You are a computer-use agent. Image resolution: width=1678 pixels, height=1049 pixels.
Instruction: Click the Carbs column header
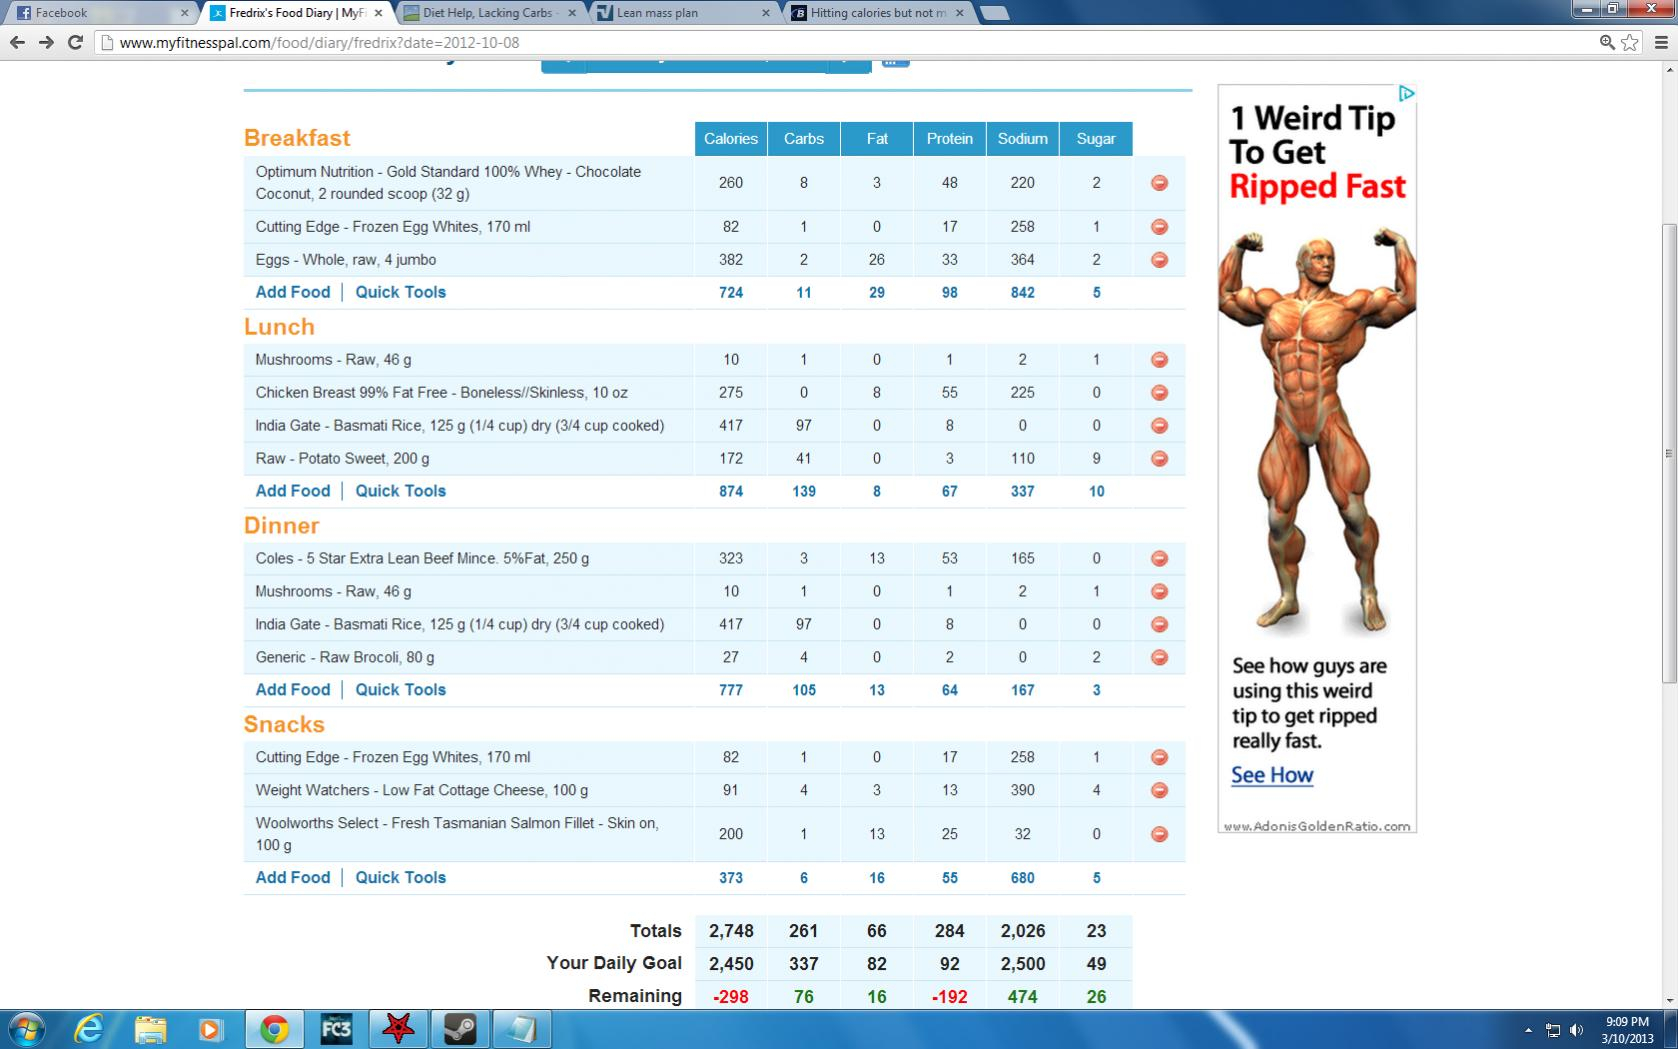[804, 139]
